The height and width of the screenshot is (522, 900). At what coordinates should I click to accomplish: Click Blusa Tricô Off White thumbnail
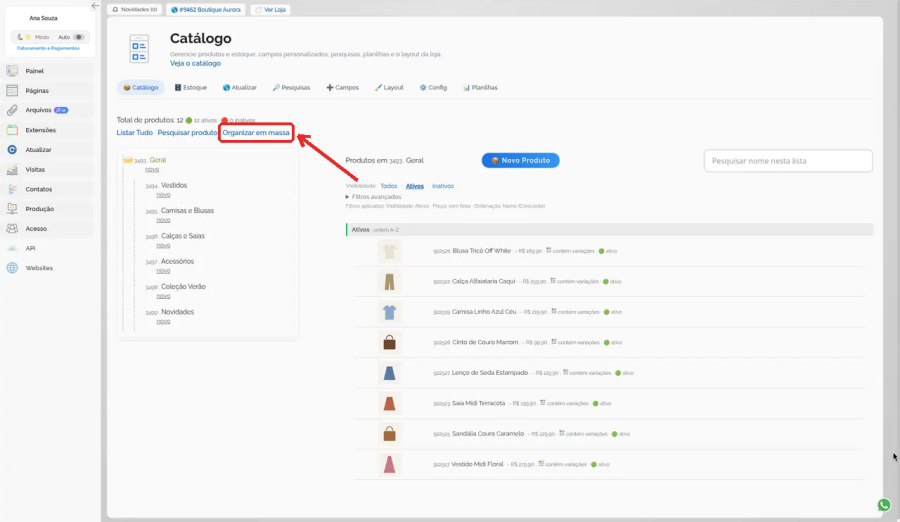pos(389,252)
